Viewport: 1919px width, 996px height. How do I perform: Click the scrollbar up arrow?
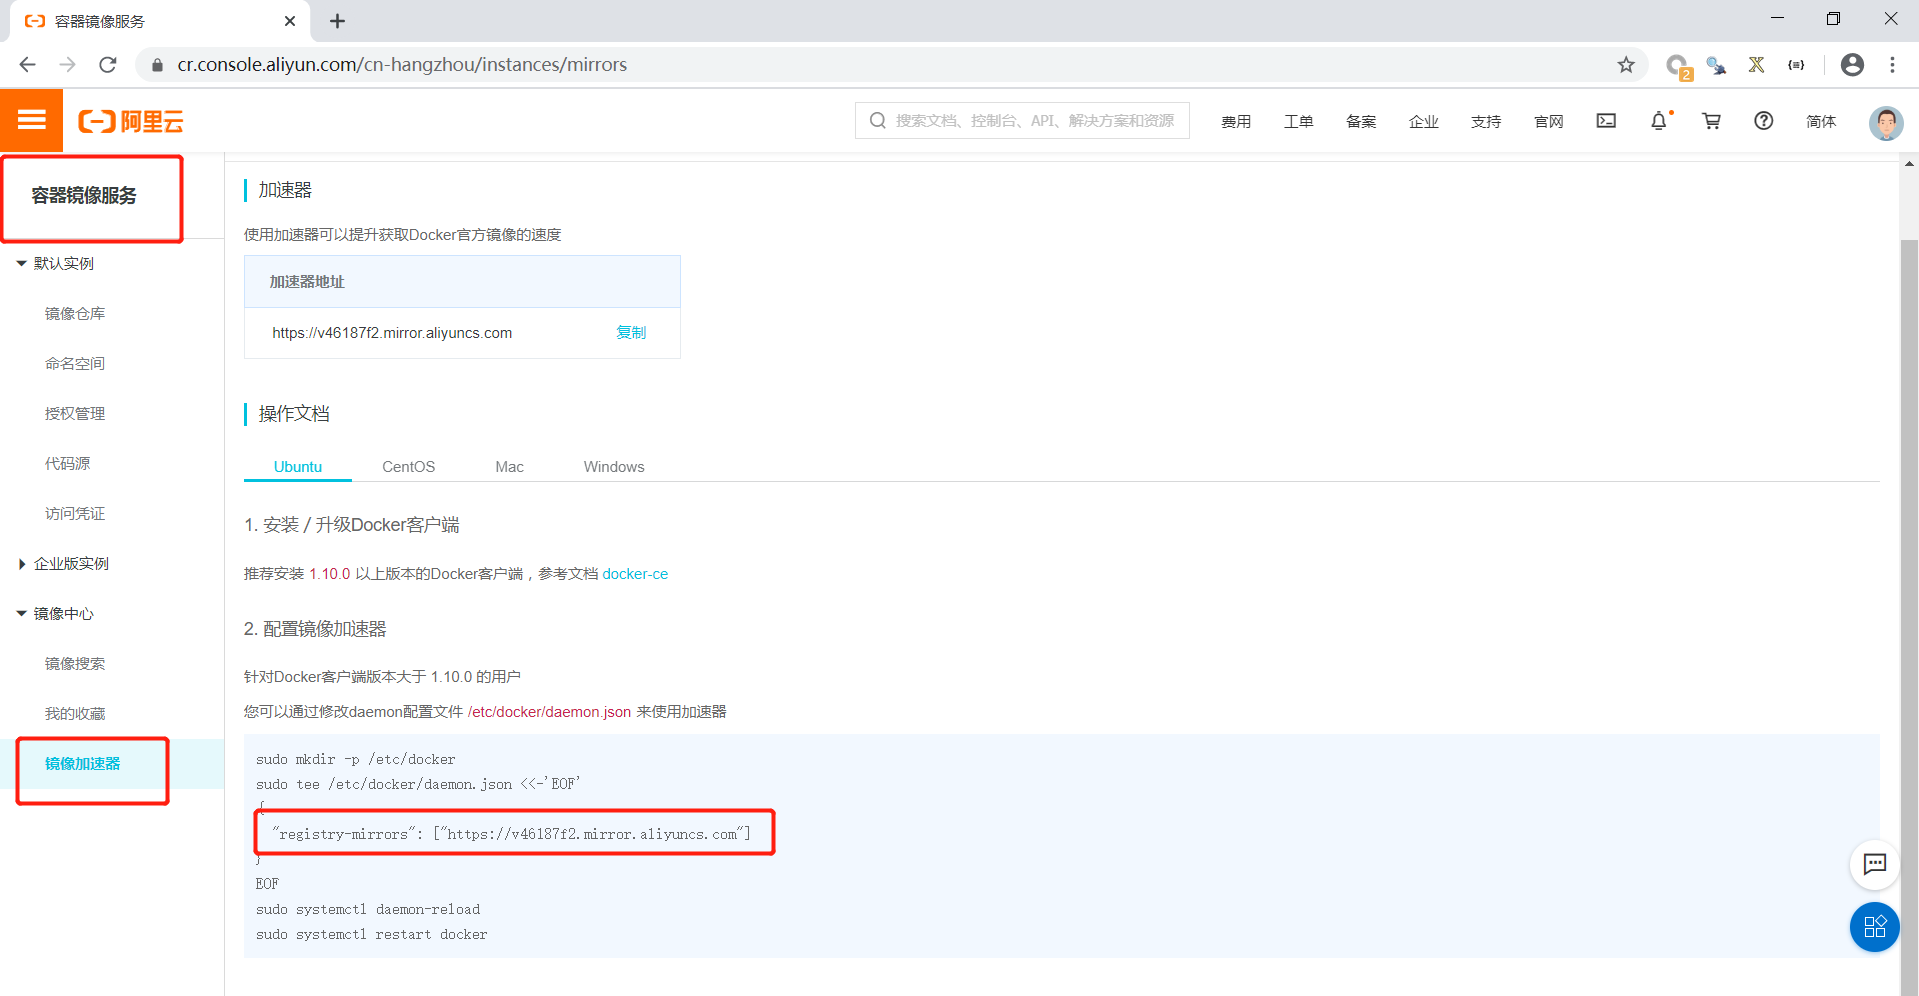point(1909,164)
